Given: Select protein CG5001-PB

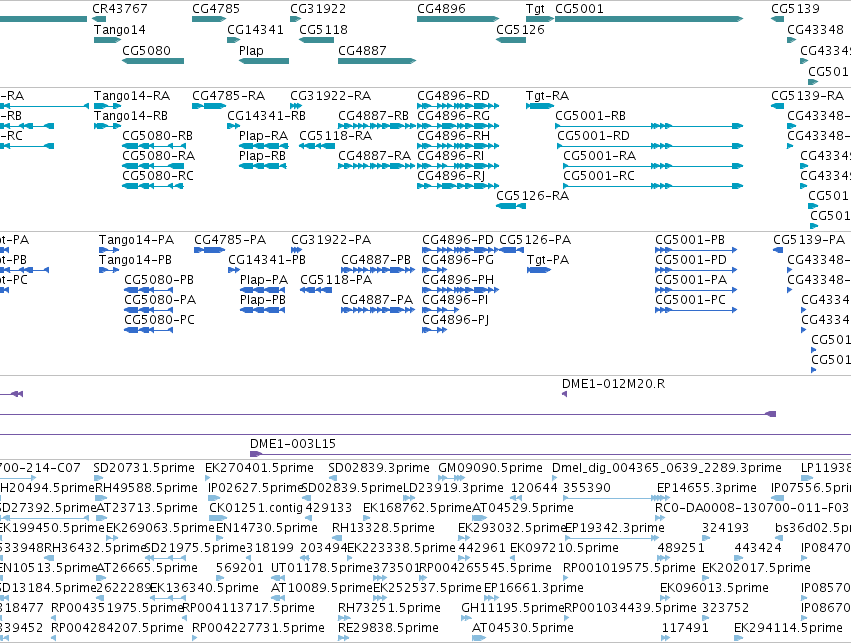Looking at the screenshot, I should [696, 250].
